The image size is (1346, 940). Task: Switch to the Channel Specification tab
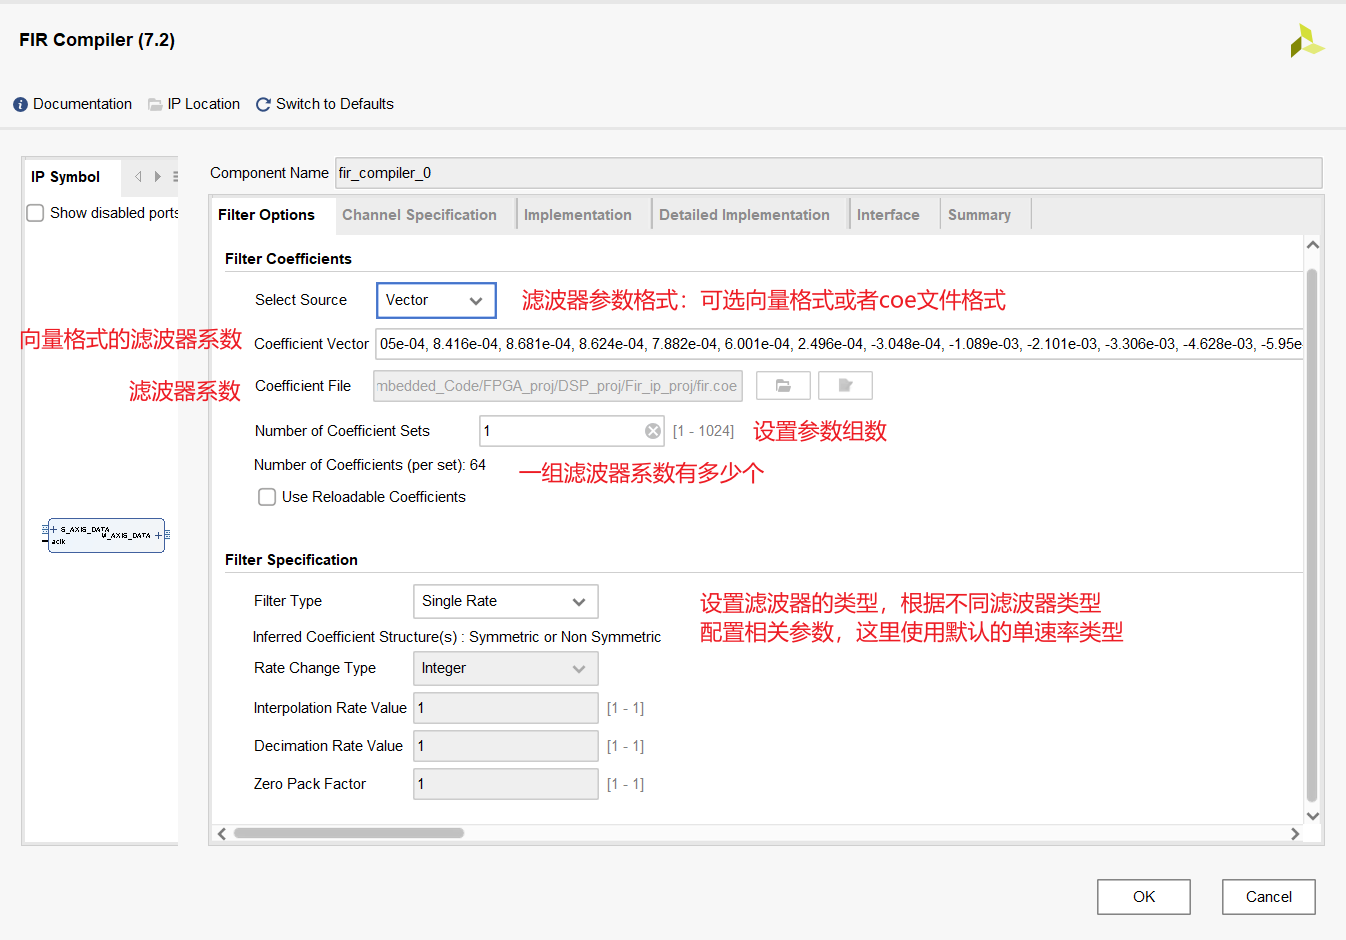click(x=419, y=215)
